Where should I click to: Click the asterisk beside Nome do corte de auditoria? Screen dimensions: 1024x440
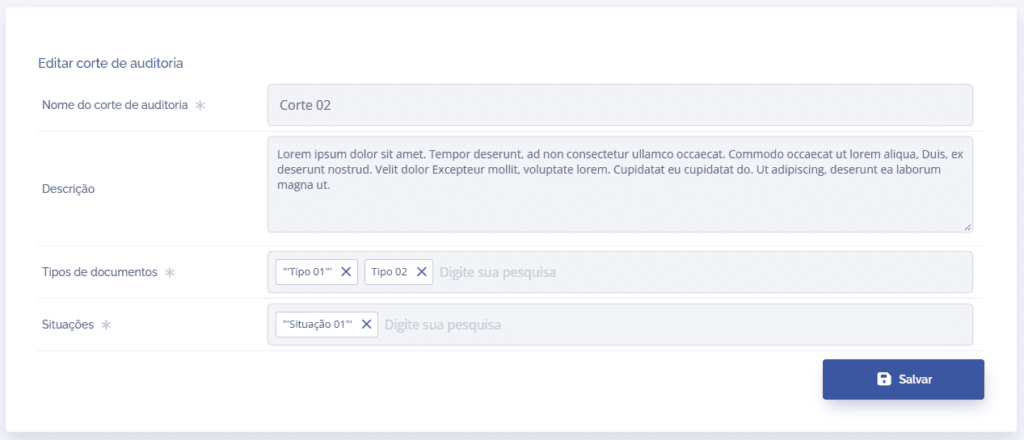tap(200, 105)
